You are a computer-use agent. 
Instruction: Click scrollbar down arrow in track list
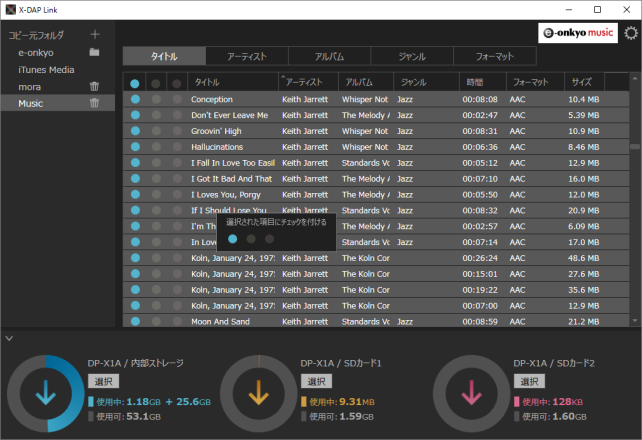tap(635, 321)
